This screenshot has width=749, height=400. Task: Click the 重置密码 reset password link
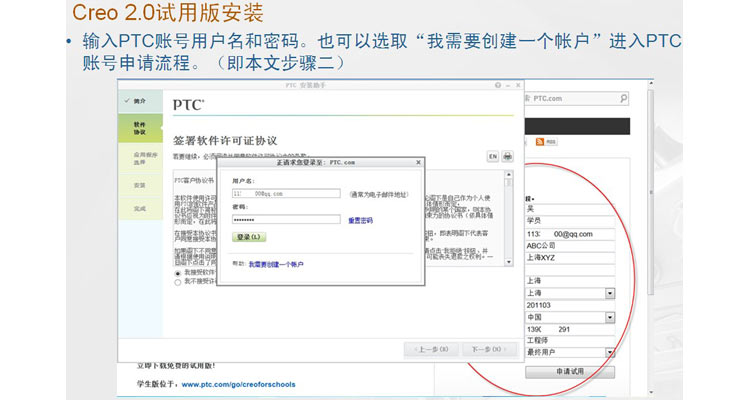click(x=360, y=220)
